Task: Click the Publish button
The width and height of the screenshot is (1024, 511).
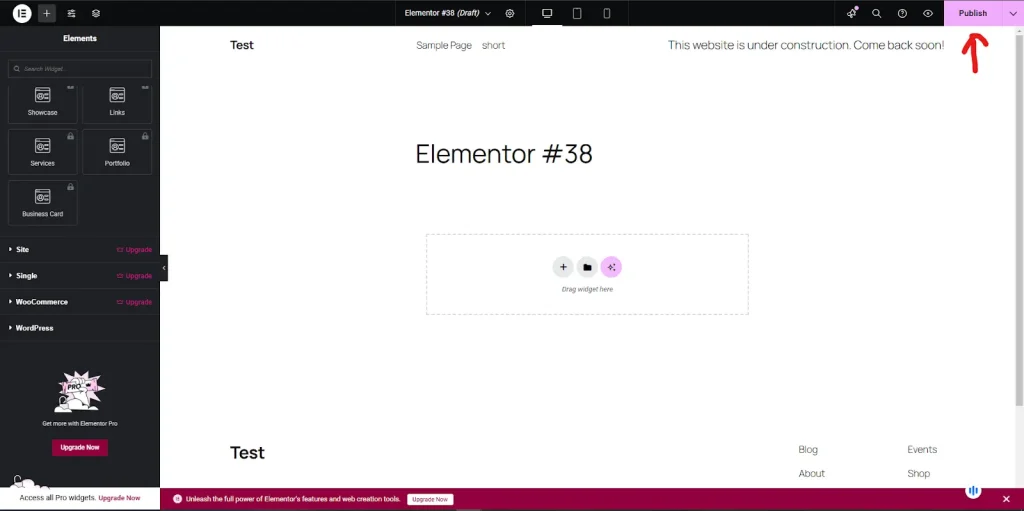Action: click(x=973, y=13)
